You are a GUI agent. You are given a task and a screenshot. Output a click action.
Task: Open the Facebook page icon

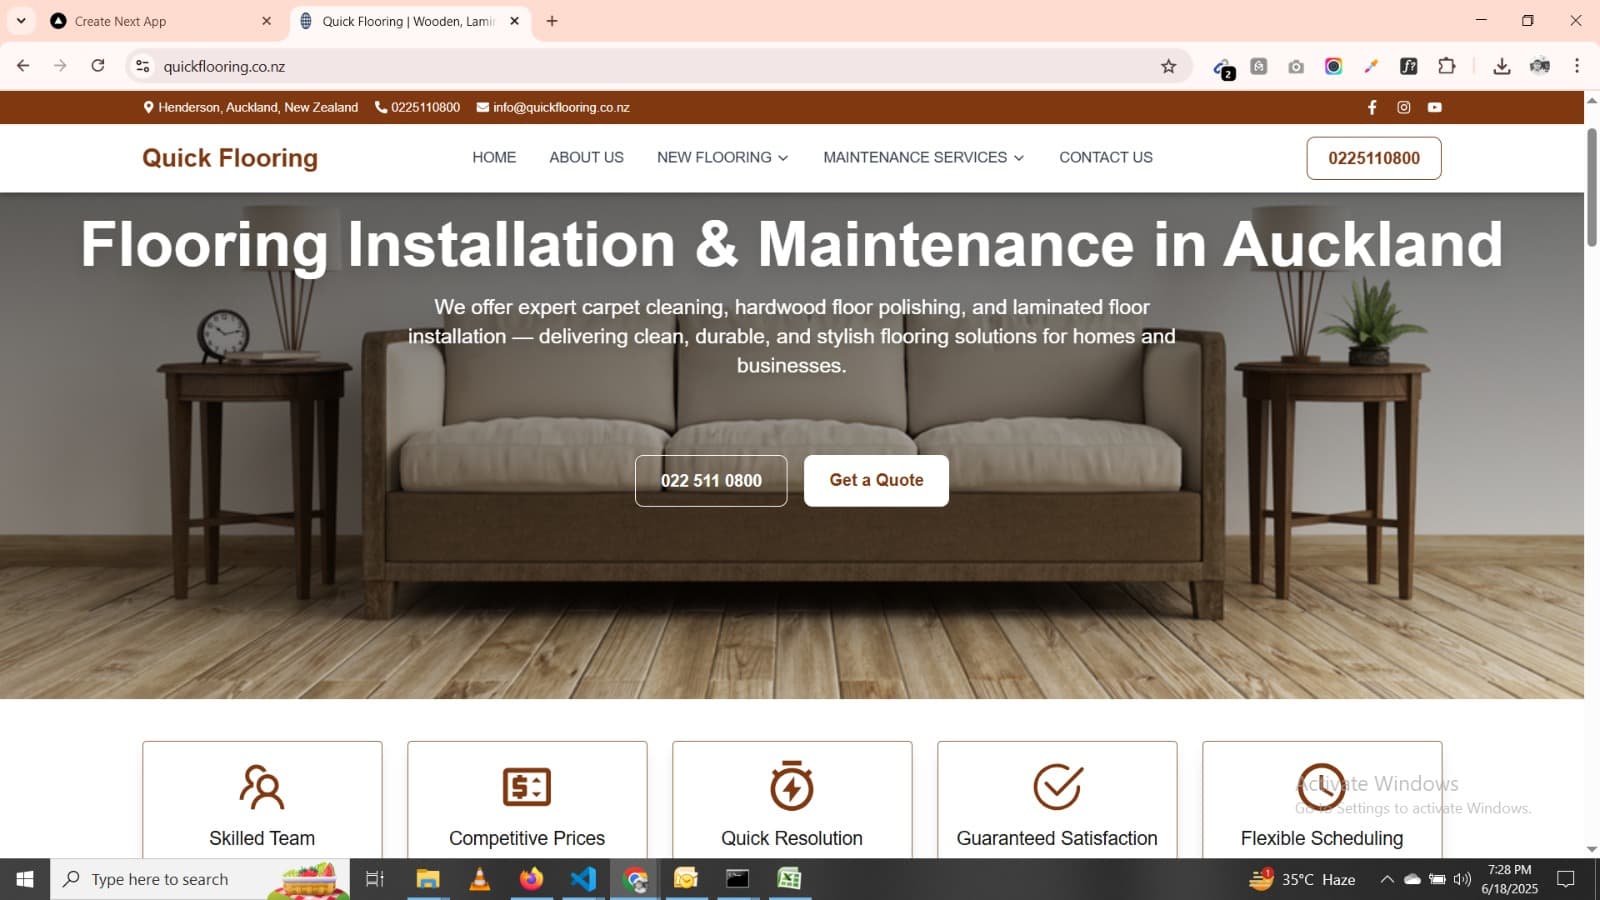tap(1371, 107)
